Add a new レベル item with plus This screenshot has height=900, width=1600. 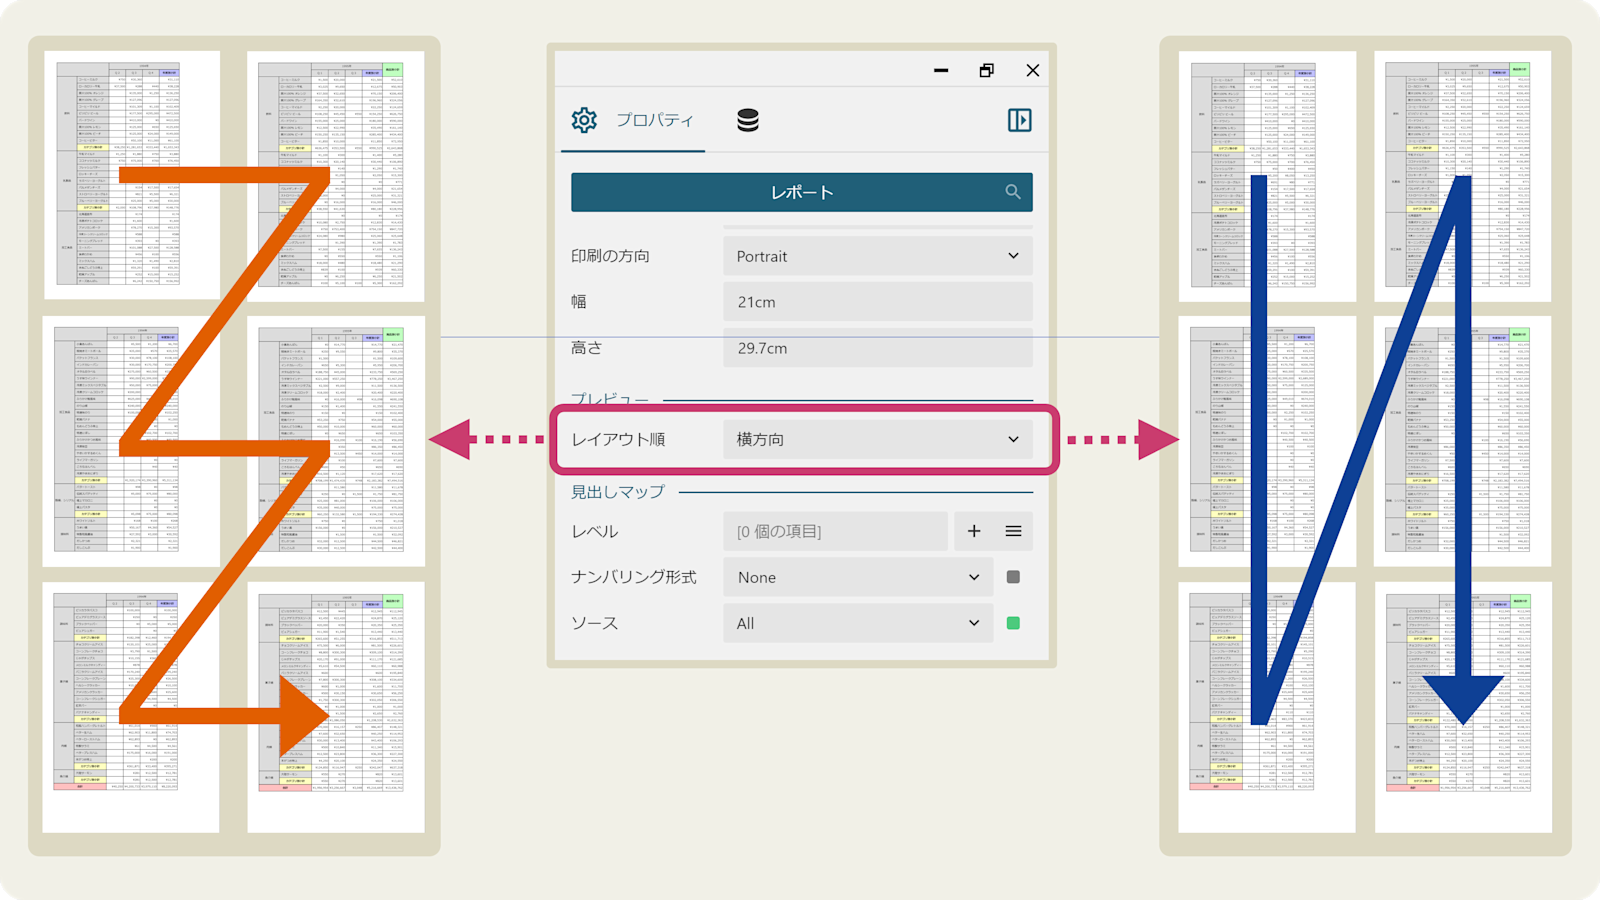(x=974, y=531)
